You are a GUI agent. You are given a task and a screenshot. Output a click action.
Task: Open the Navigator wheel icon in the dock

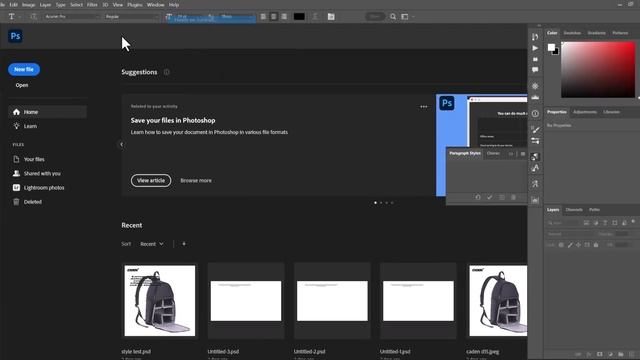[535, 86]
